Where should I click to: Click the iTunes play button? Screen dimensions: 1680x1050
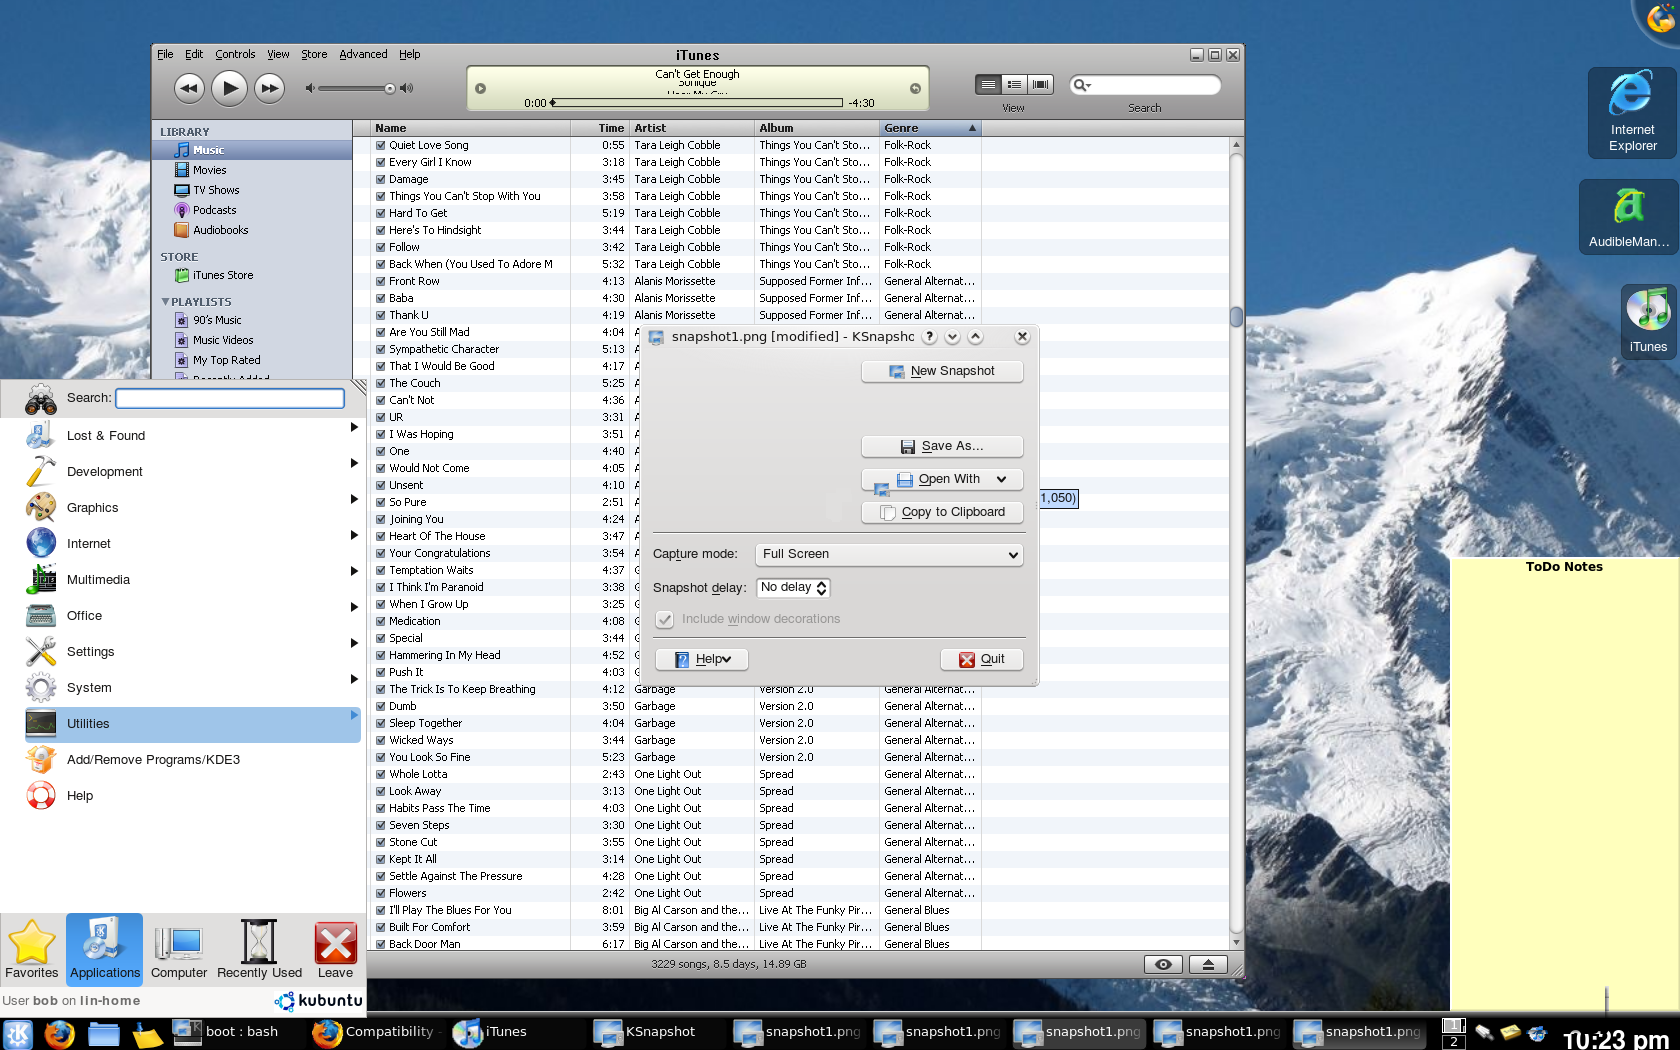[229, 88]
